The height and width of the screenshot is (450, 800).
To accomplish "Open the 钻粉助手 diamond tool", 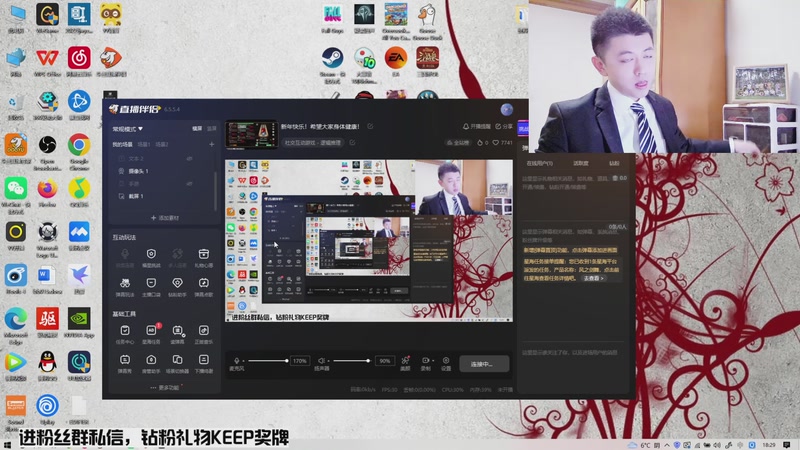I will [x=177, y=287].
